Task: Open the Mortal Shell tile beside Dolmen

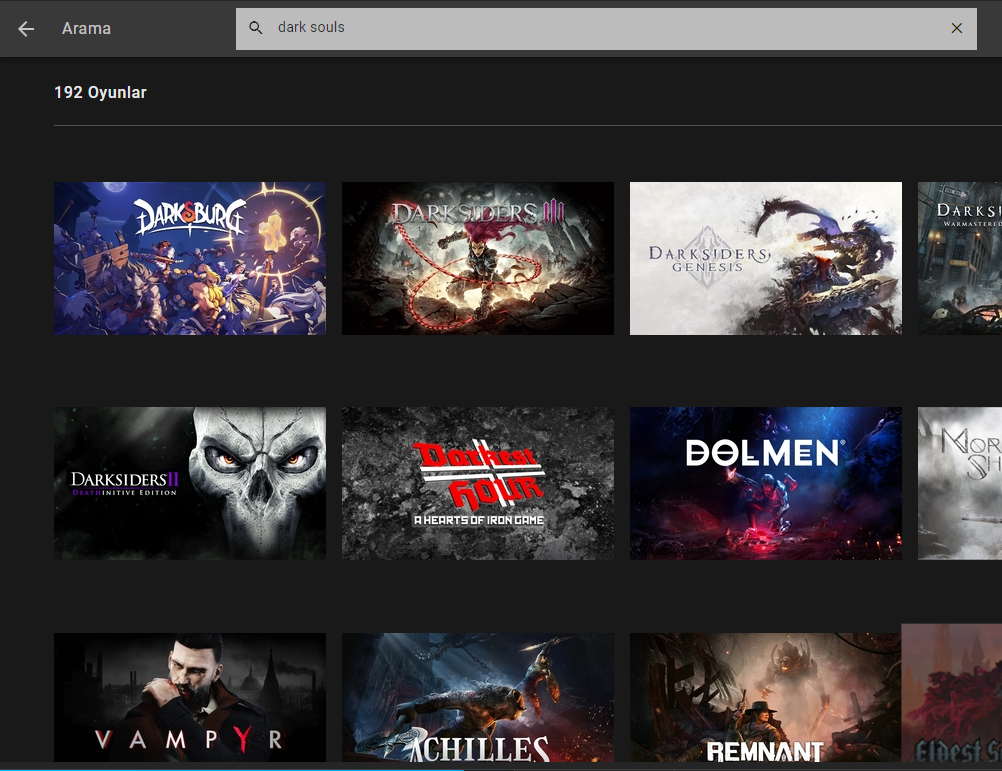Action: (x=960, y=484)
